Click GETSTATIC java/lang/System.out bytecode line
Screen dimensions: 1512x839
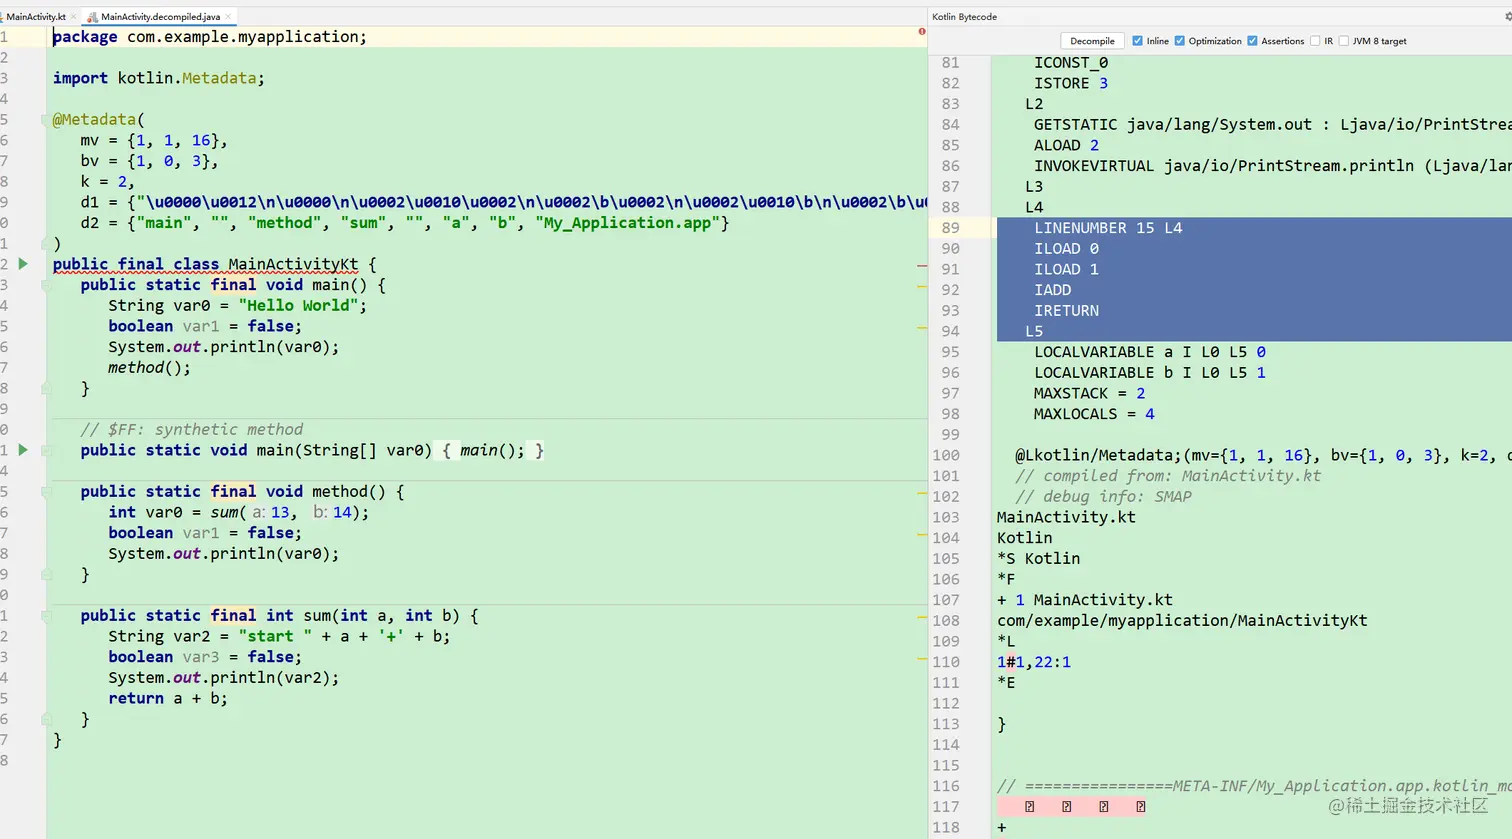[1272, 125]
